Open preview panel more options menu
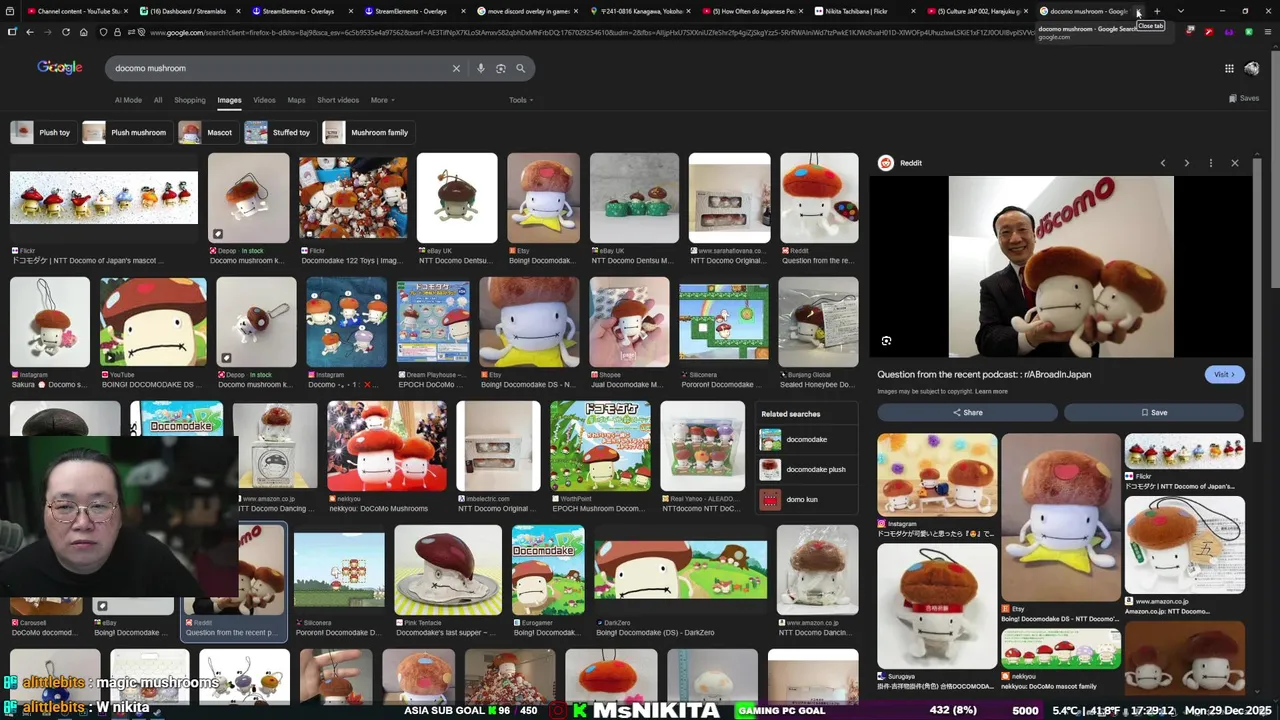 tap(1211, 163)
